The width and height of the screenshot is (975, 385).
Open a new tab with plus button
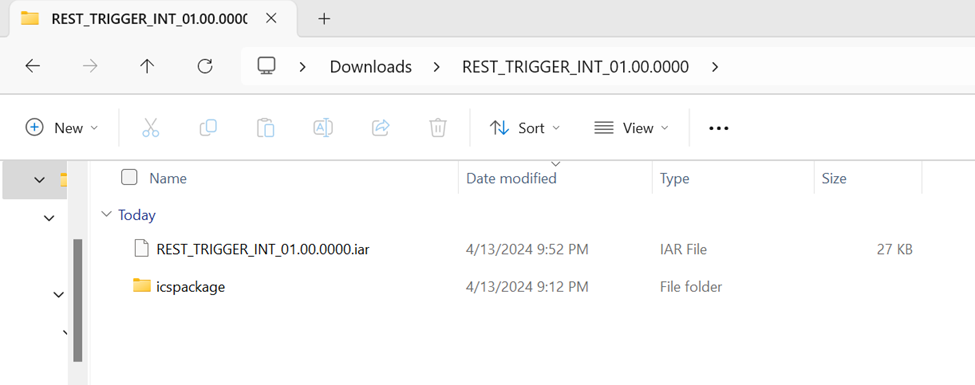pos(323,19)
